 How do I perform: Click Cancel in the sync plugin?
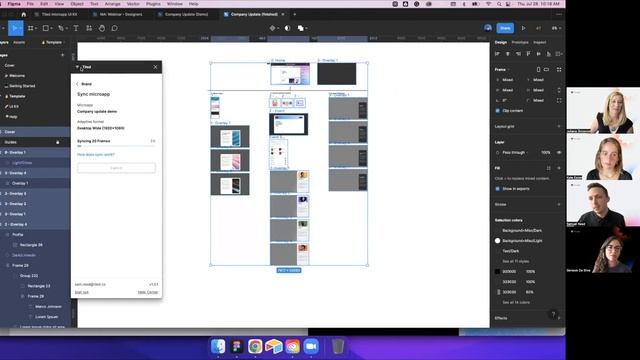coord(116,168)
